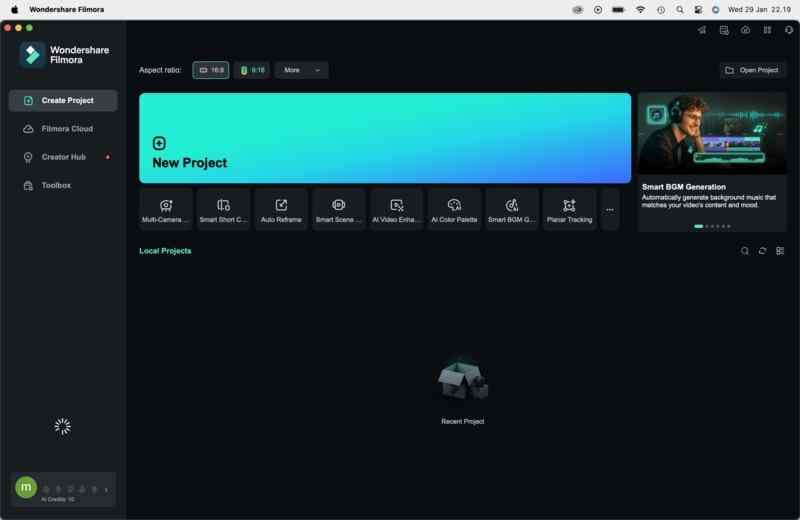The width and height of the screenshot is (800, 520).
Task: Click the Siri icon in menu bar
Action: (716, 9)
